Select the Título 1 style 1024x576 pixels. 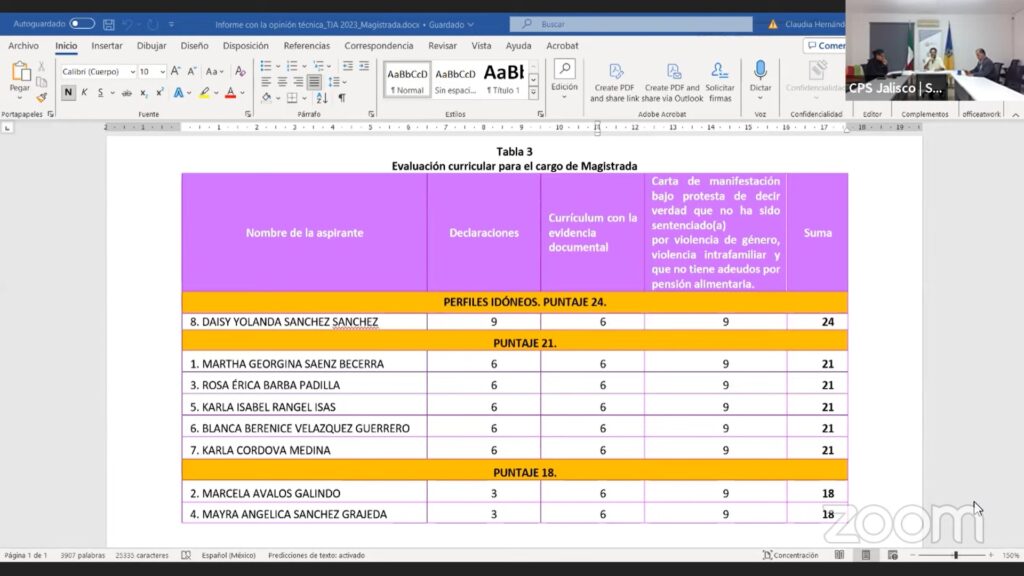click(503, 78)
